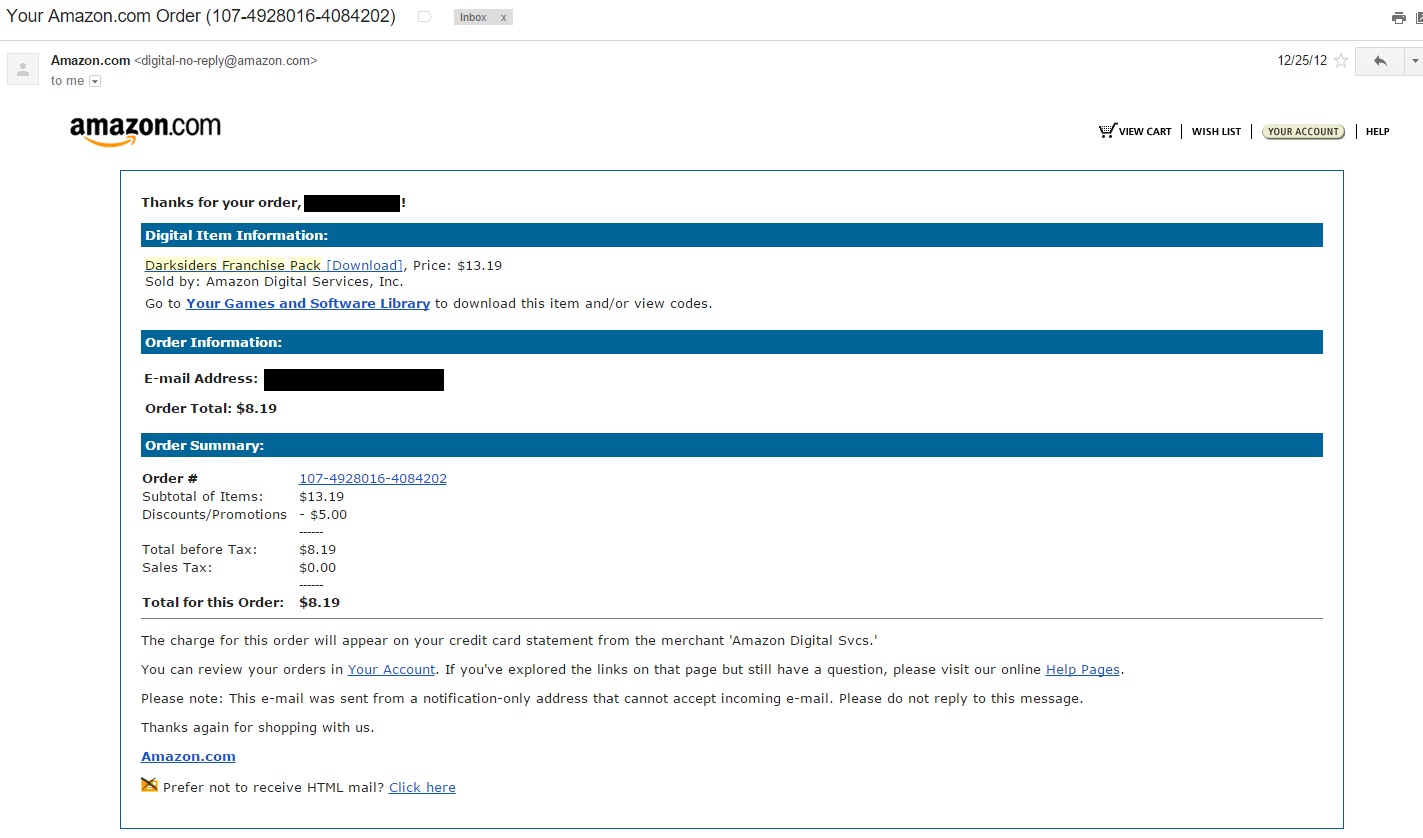Click the Reply arrow button
The height and width of the screenshot is (838, 1423).
tap(1380, 61)
